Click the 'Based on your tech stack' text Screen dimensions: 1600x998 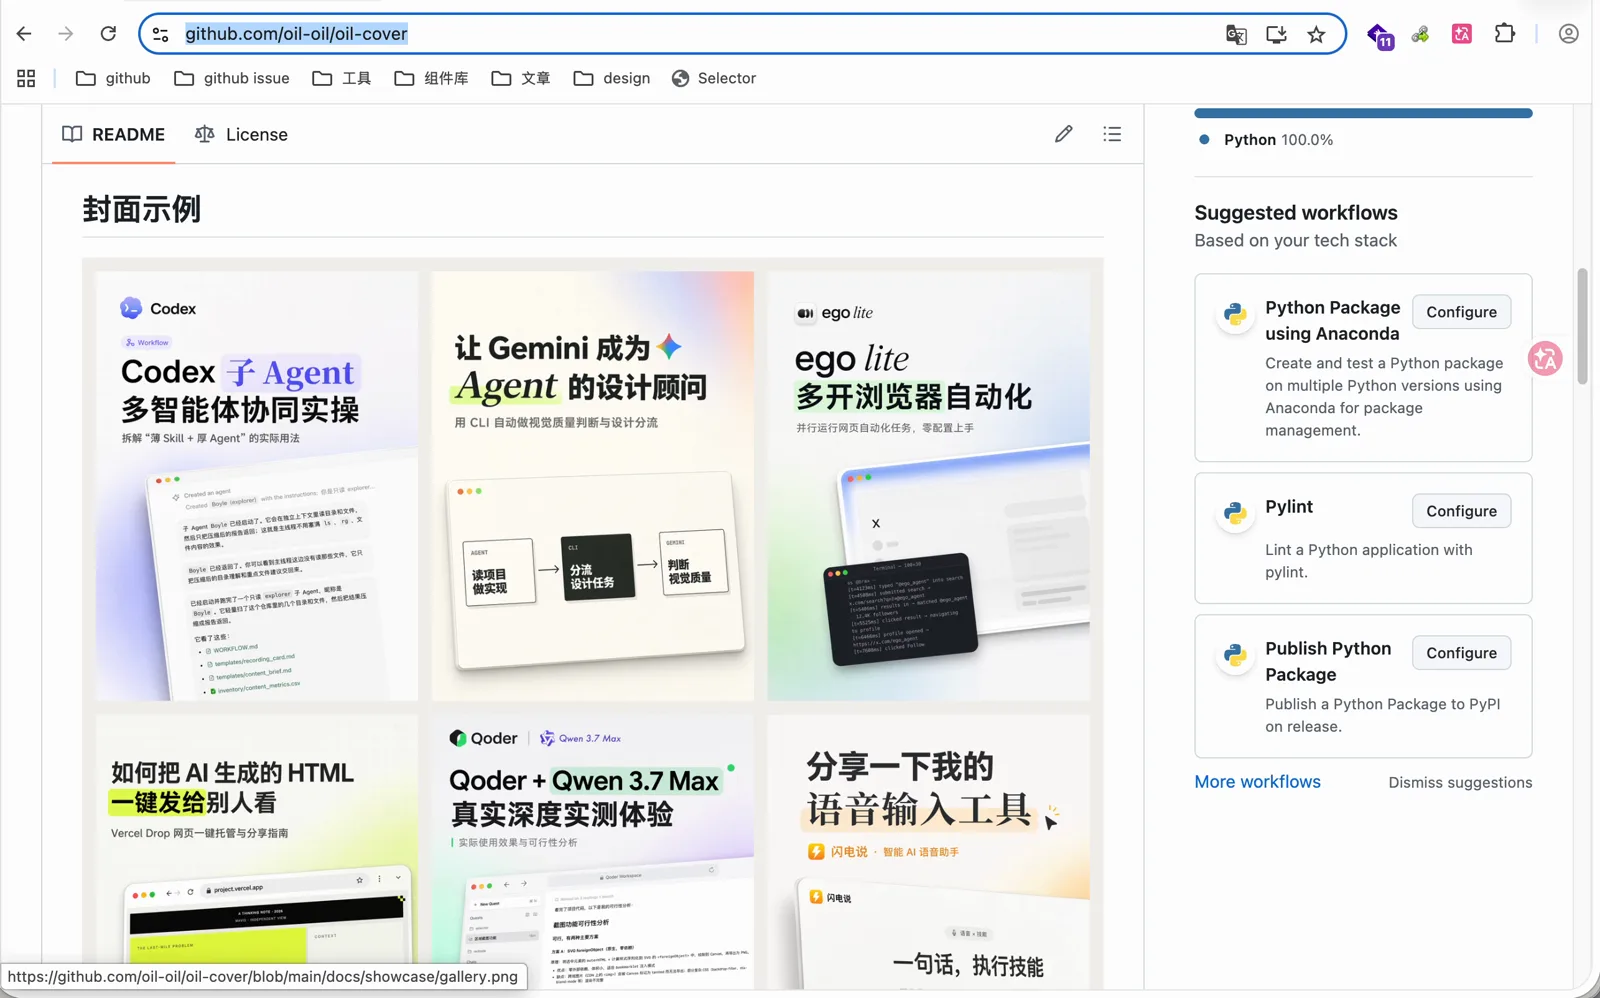click(x=1295, y=241)
